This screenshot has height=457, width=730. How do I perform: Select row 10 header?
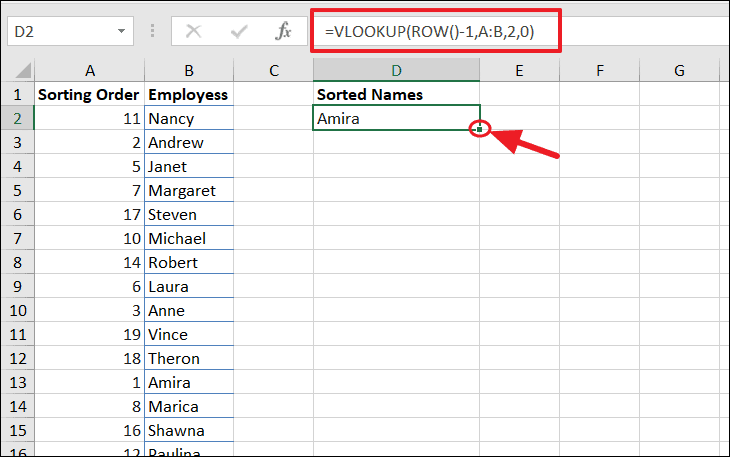17,310
